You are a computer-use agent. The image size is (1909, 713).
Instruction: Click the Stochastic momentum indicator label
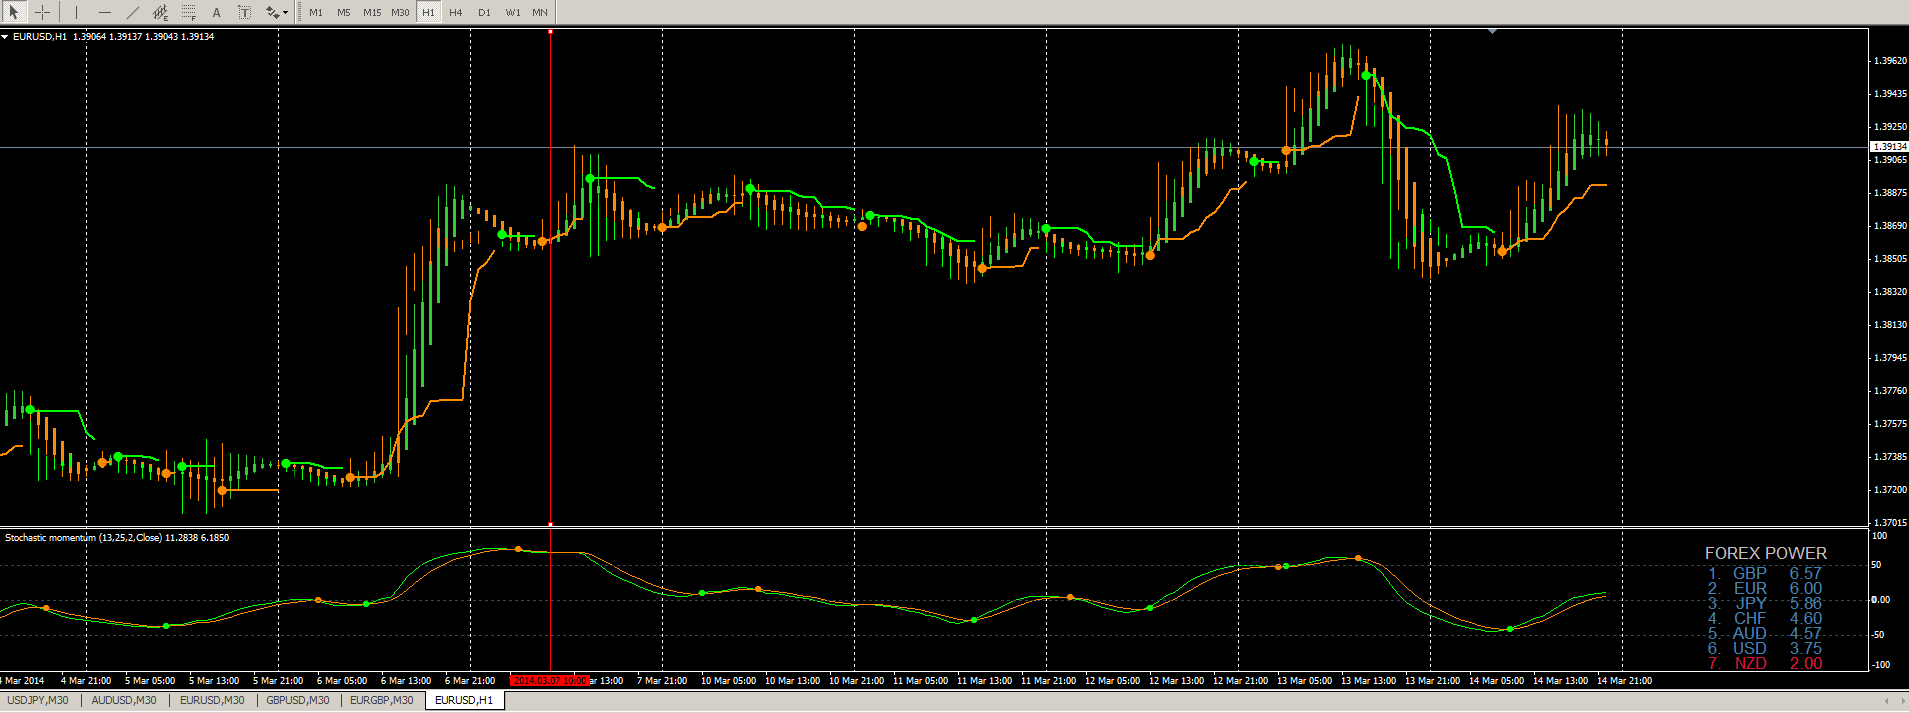click(117, 538)
